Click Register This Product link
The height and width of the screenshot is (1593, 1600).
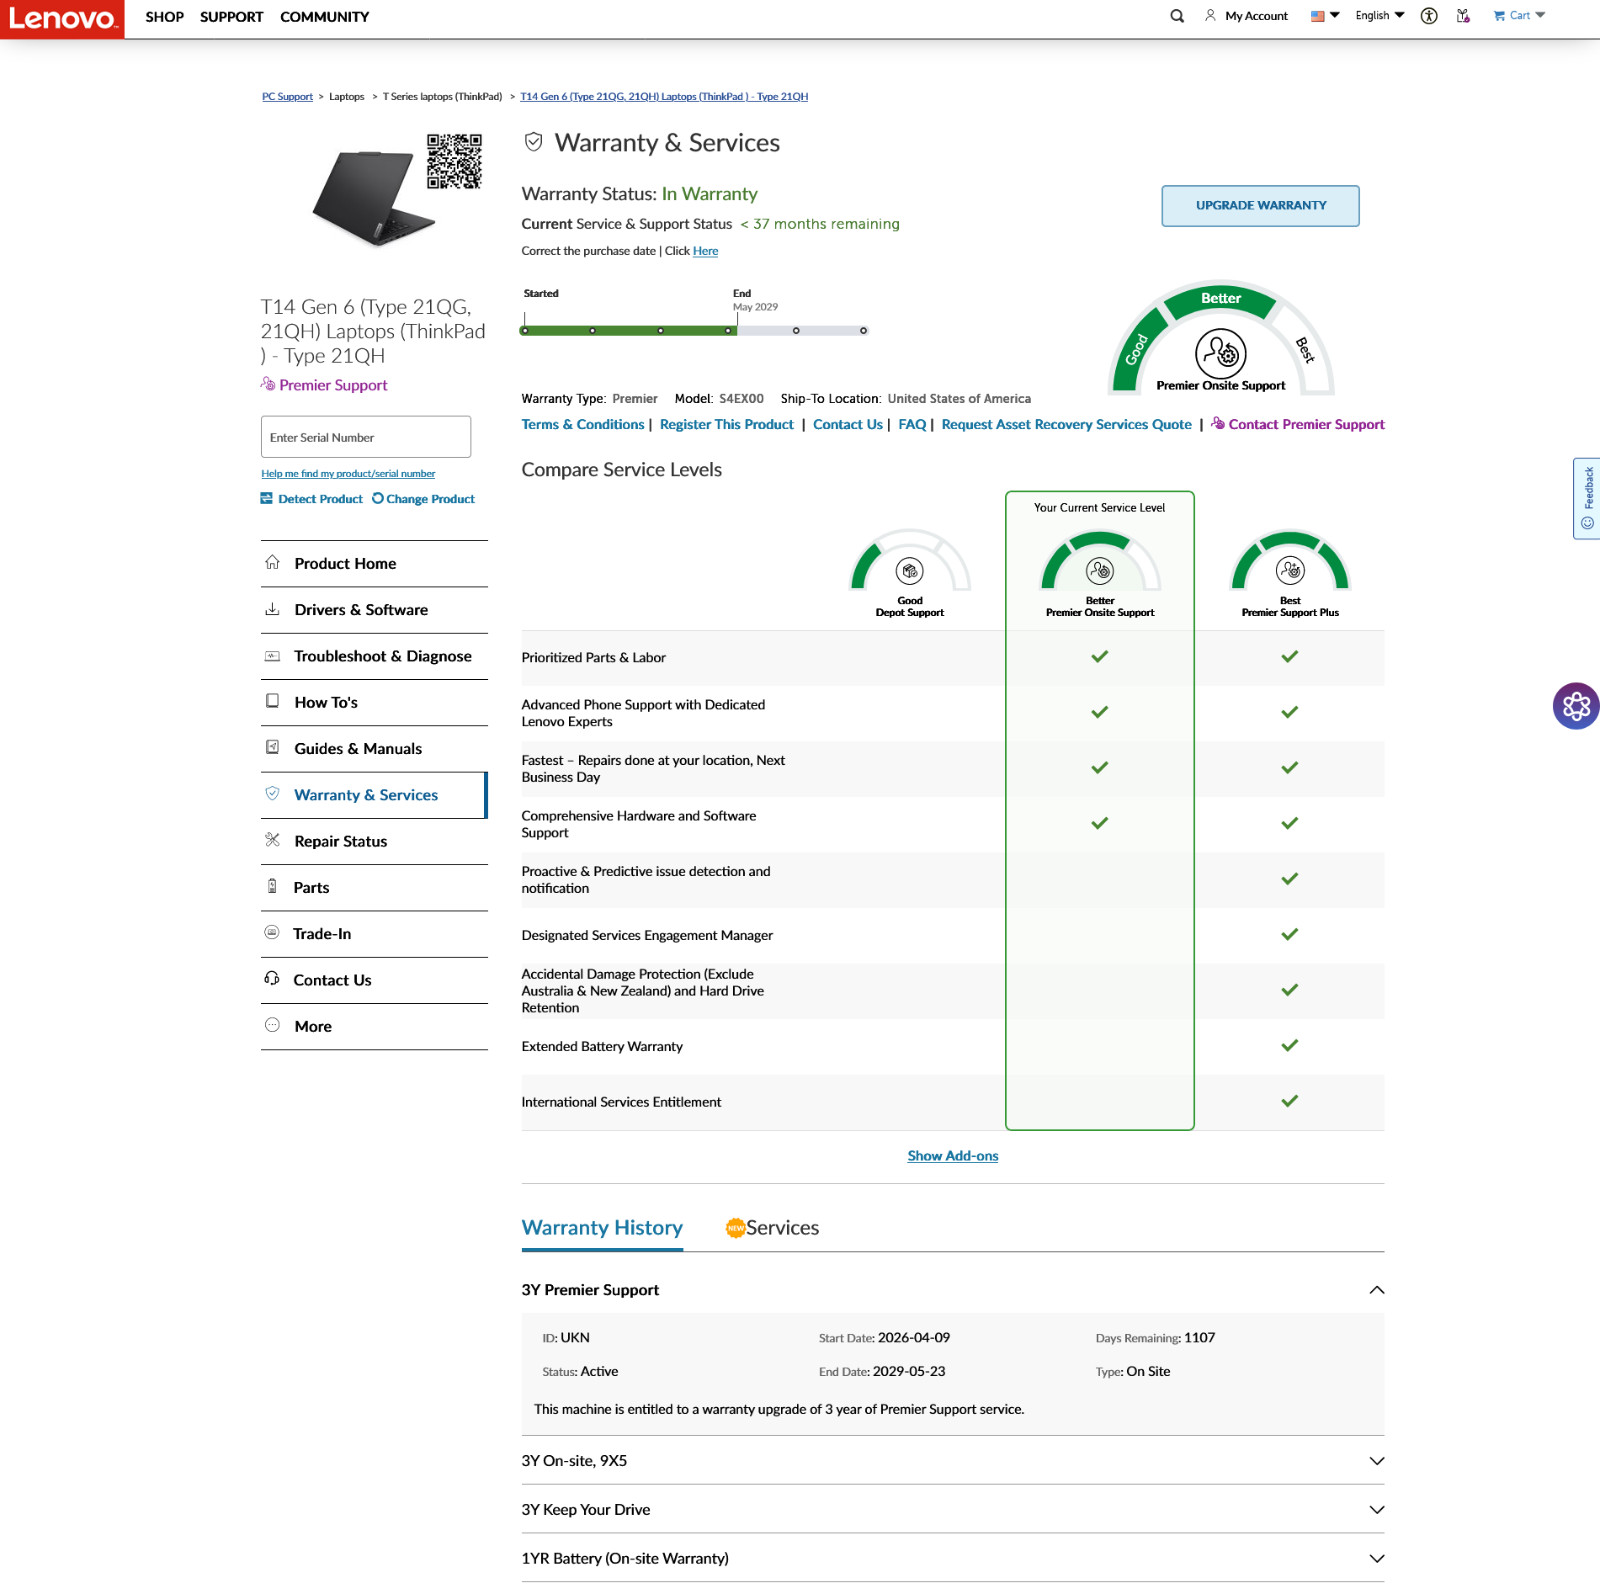click(727, 425)
